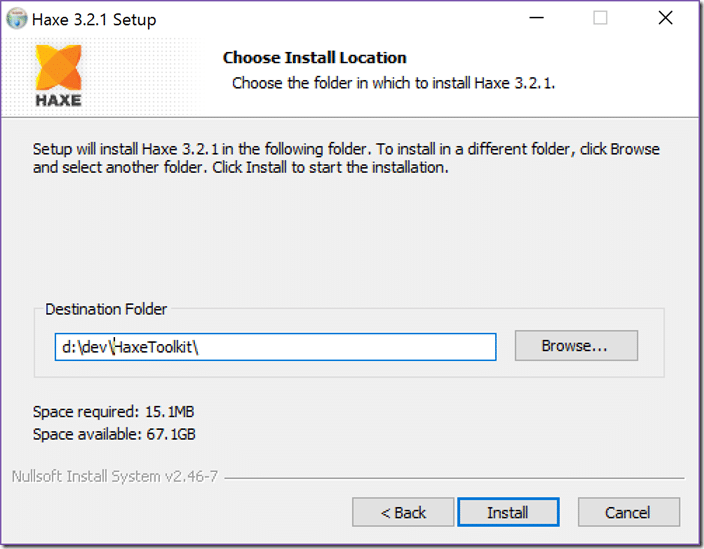Click the 'Destination Folder' group label

pos(106,309)
